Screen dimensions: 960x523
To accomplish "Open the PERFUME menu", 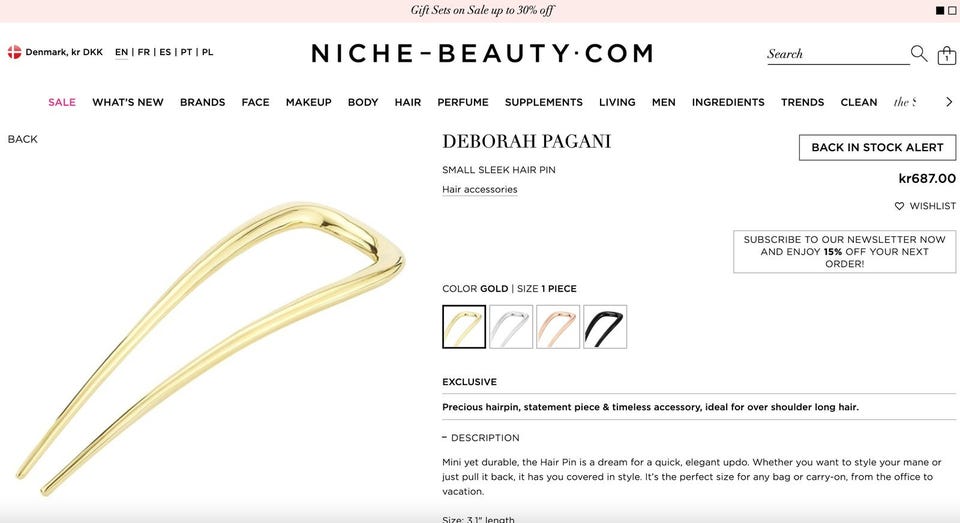I will click(x=463, y=102).
